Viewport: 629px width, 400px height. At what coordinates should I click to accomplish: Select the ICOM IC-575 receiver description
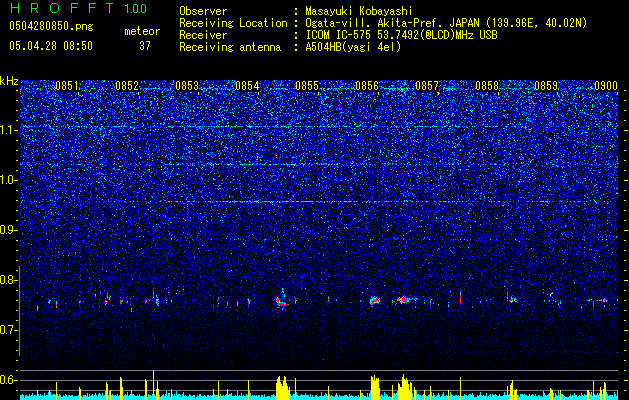tap(401, 35)
